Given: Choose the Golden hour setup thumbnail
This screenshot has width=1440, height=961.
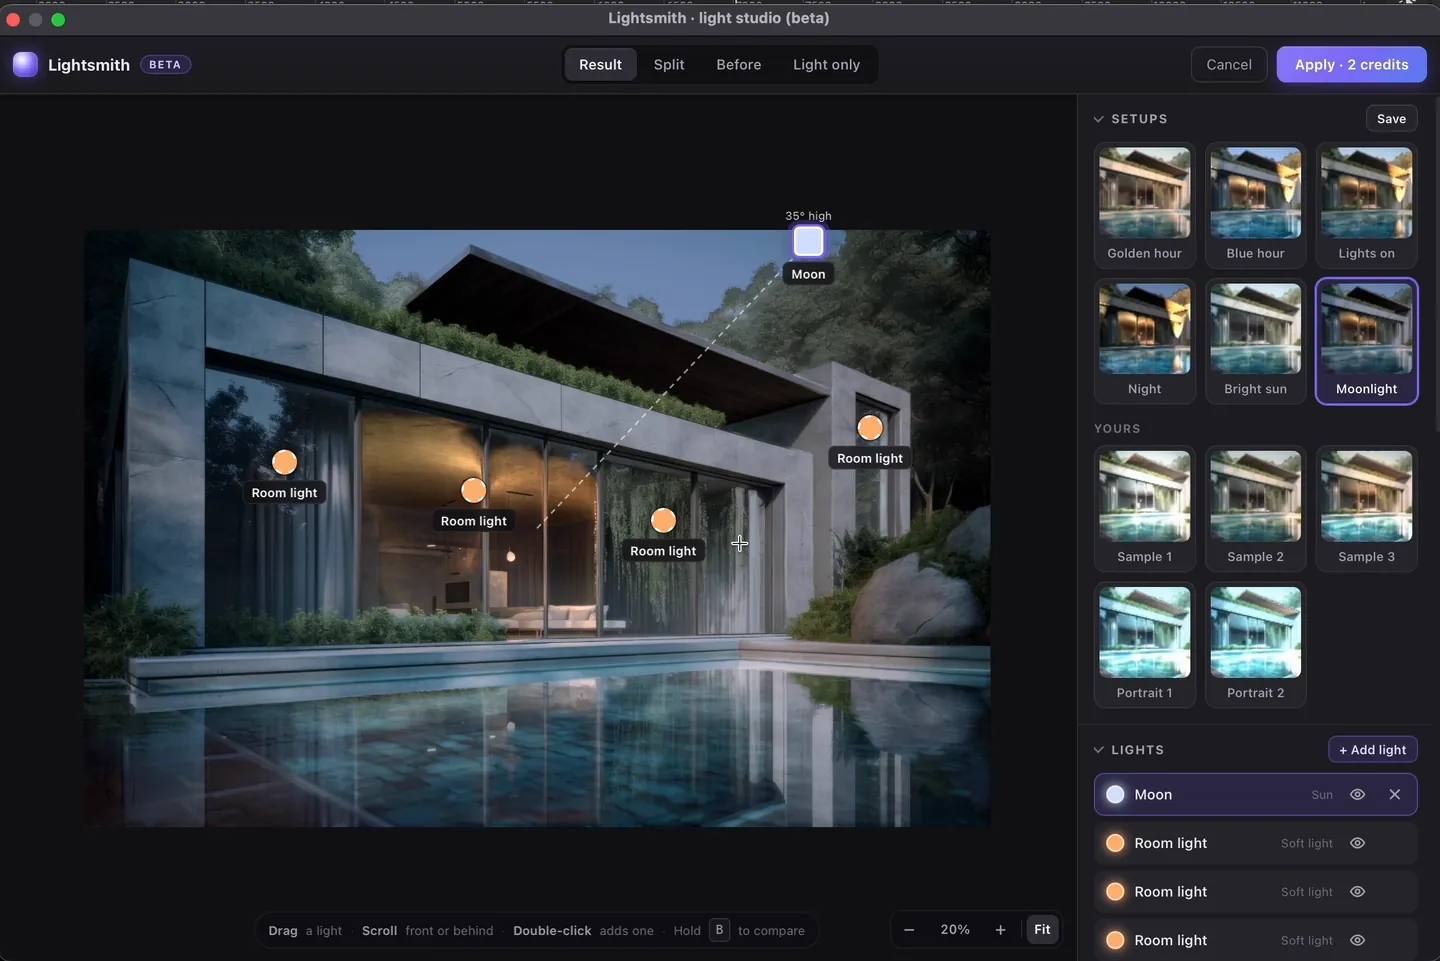Looking at the screenshot, I should coord(1145,205).
